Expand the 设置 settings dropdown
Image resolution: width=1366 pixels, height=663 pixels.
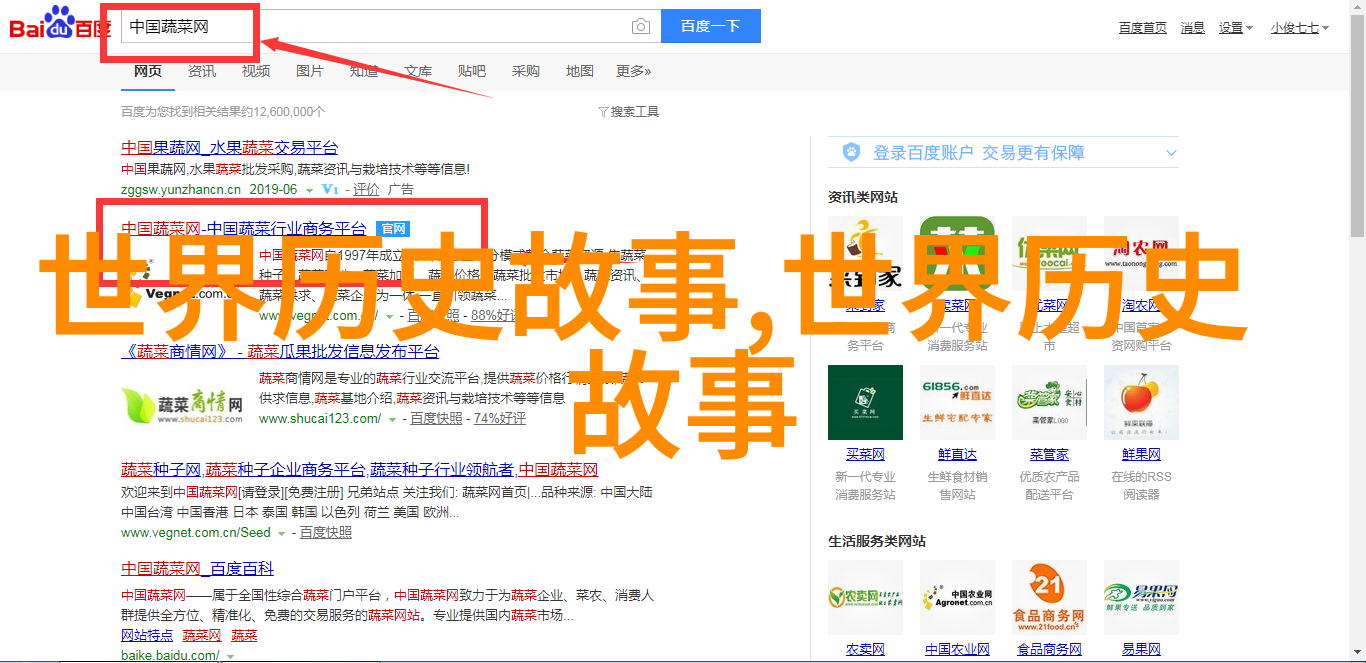[1235, 28]
